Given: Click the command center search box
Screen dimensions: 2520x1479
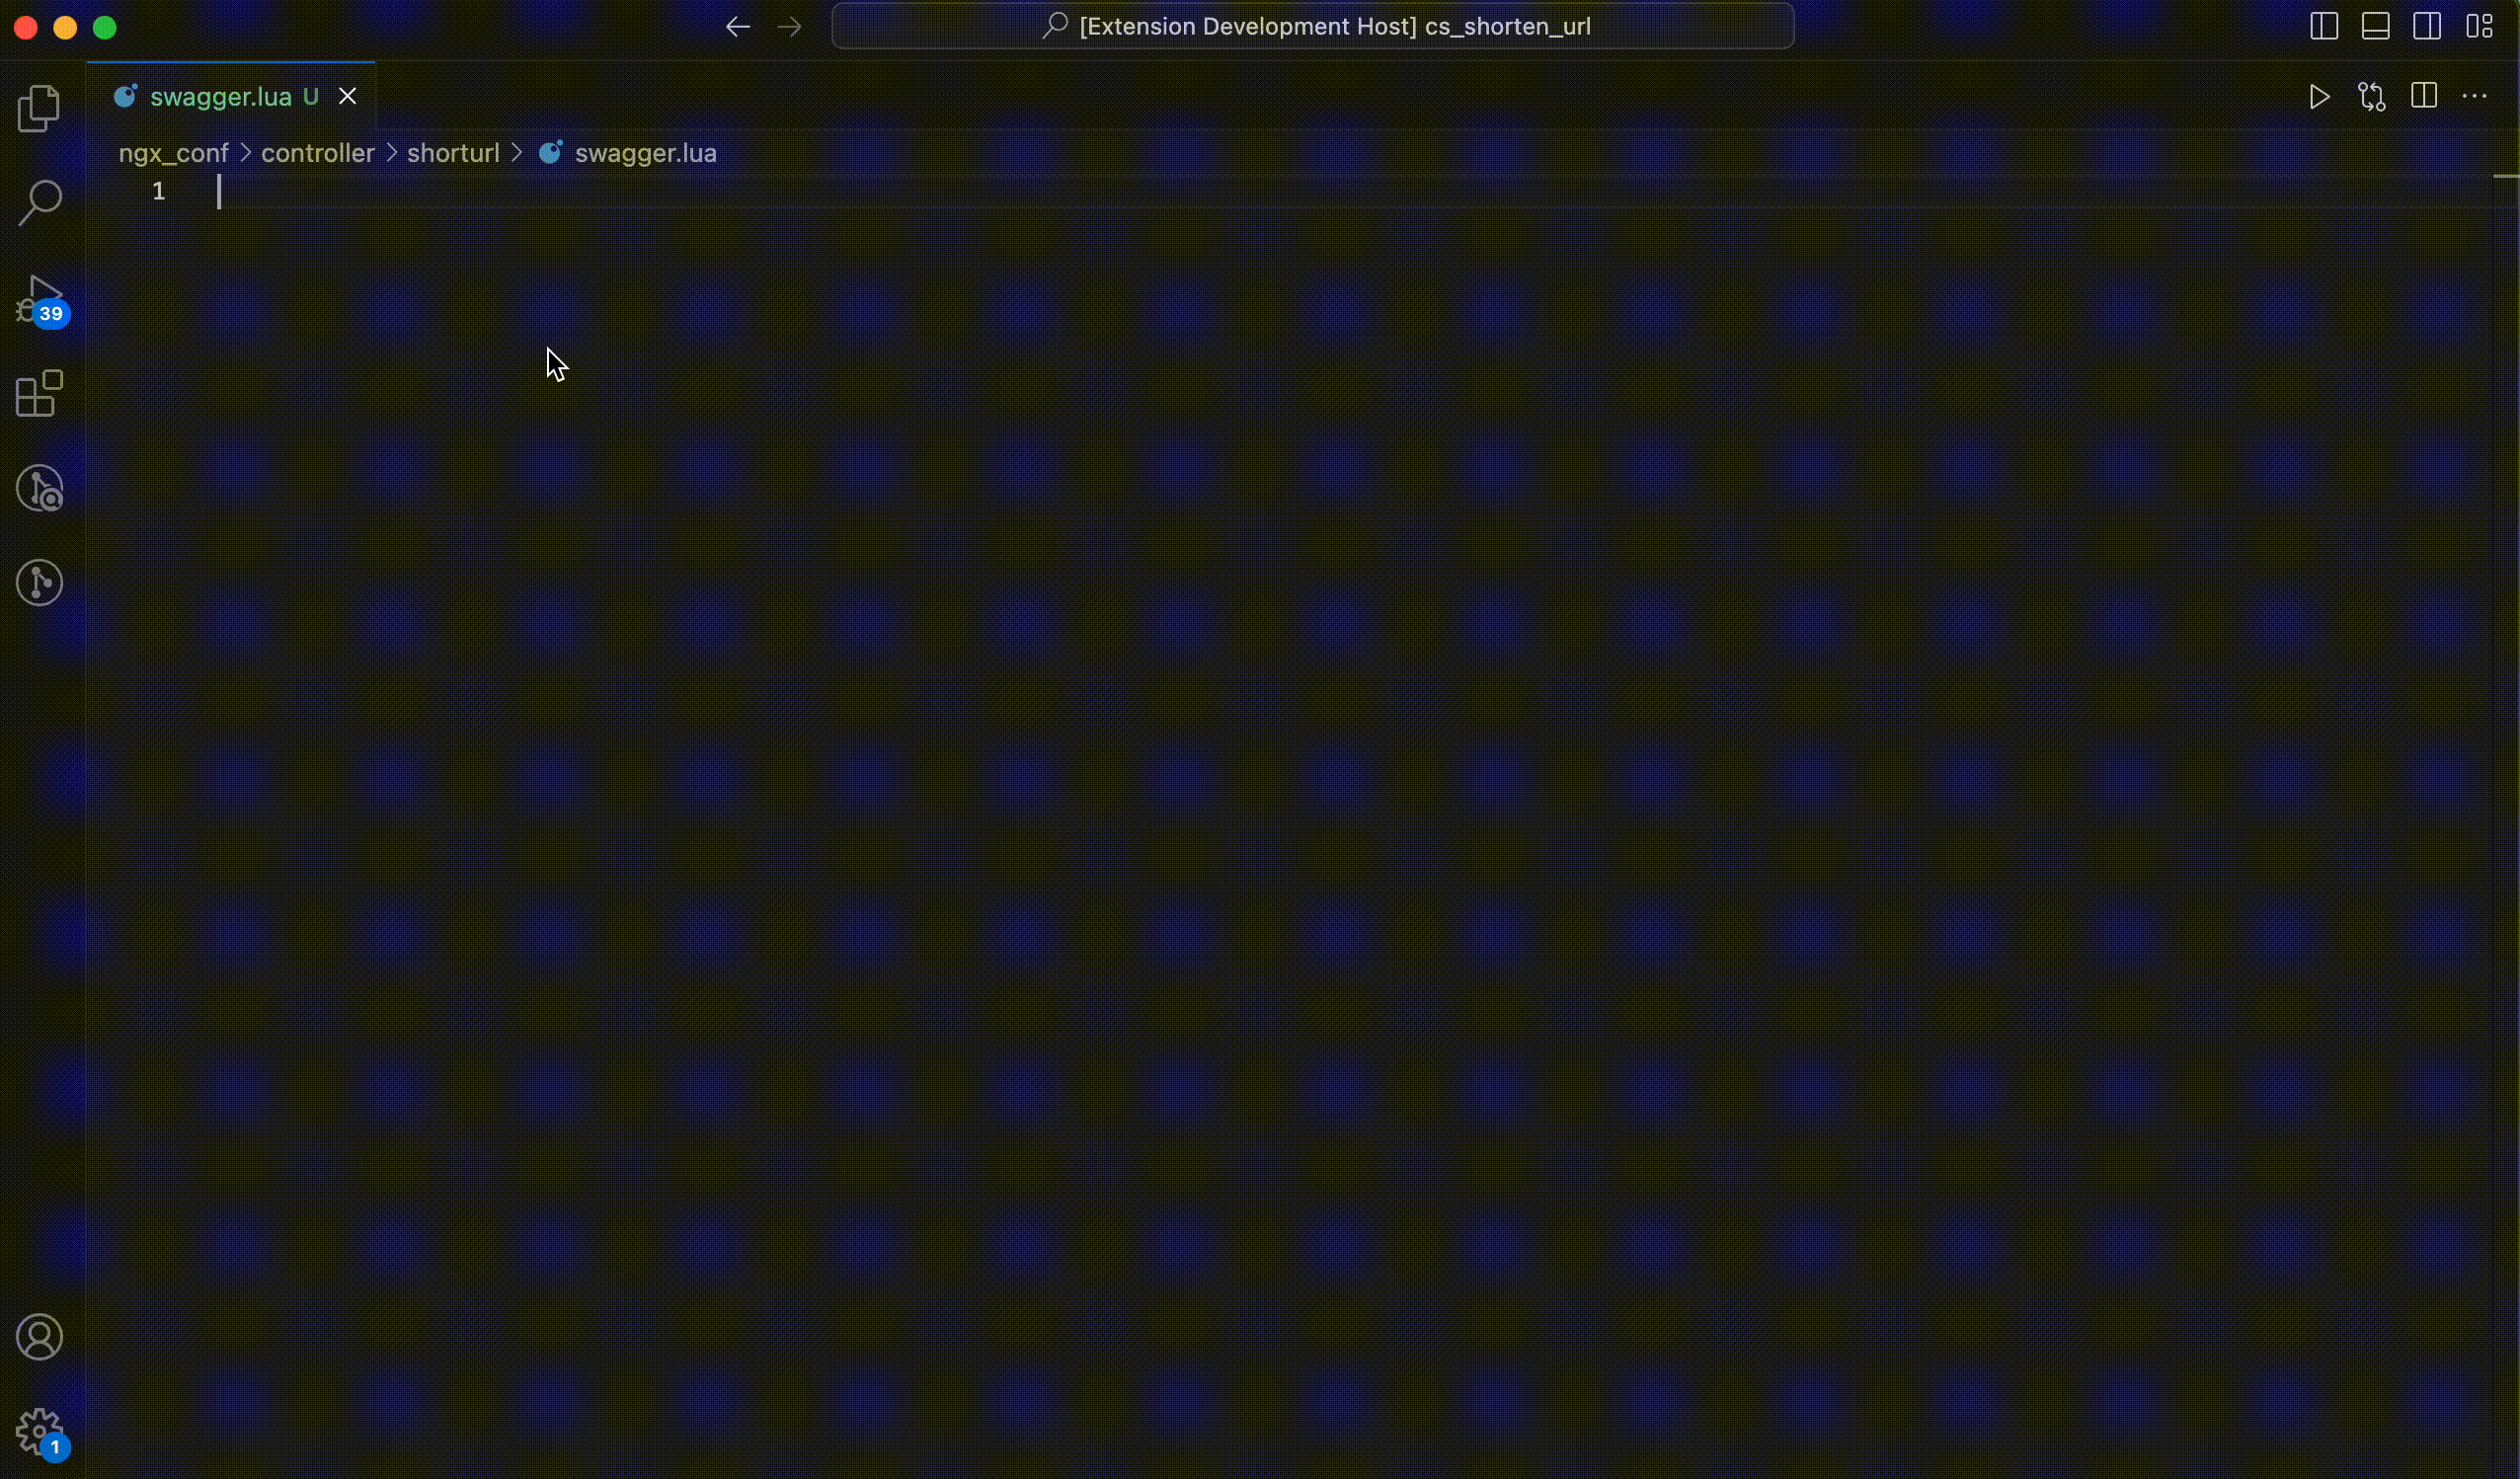Looking at the screenshot, I should click(x=1312, y=27).
